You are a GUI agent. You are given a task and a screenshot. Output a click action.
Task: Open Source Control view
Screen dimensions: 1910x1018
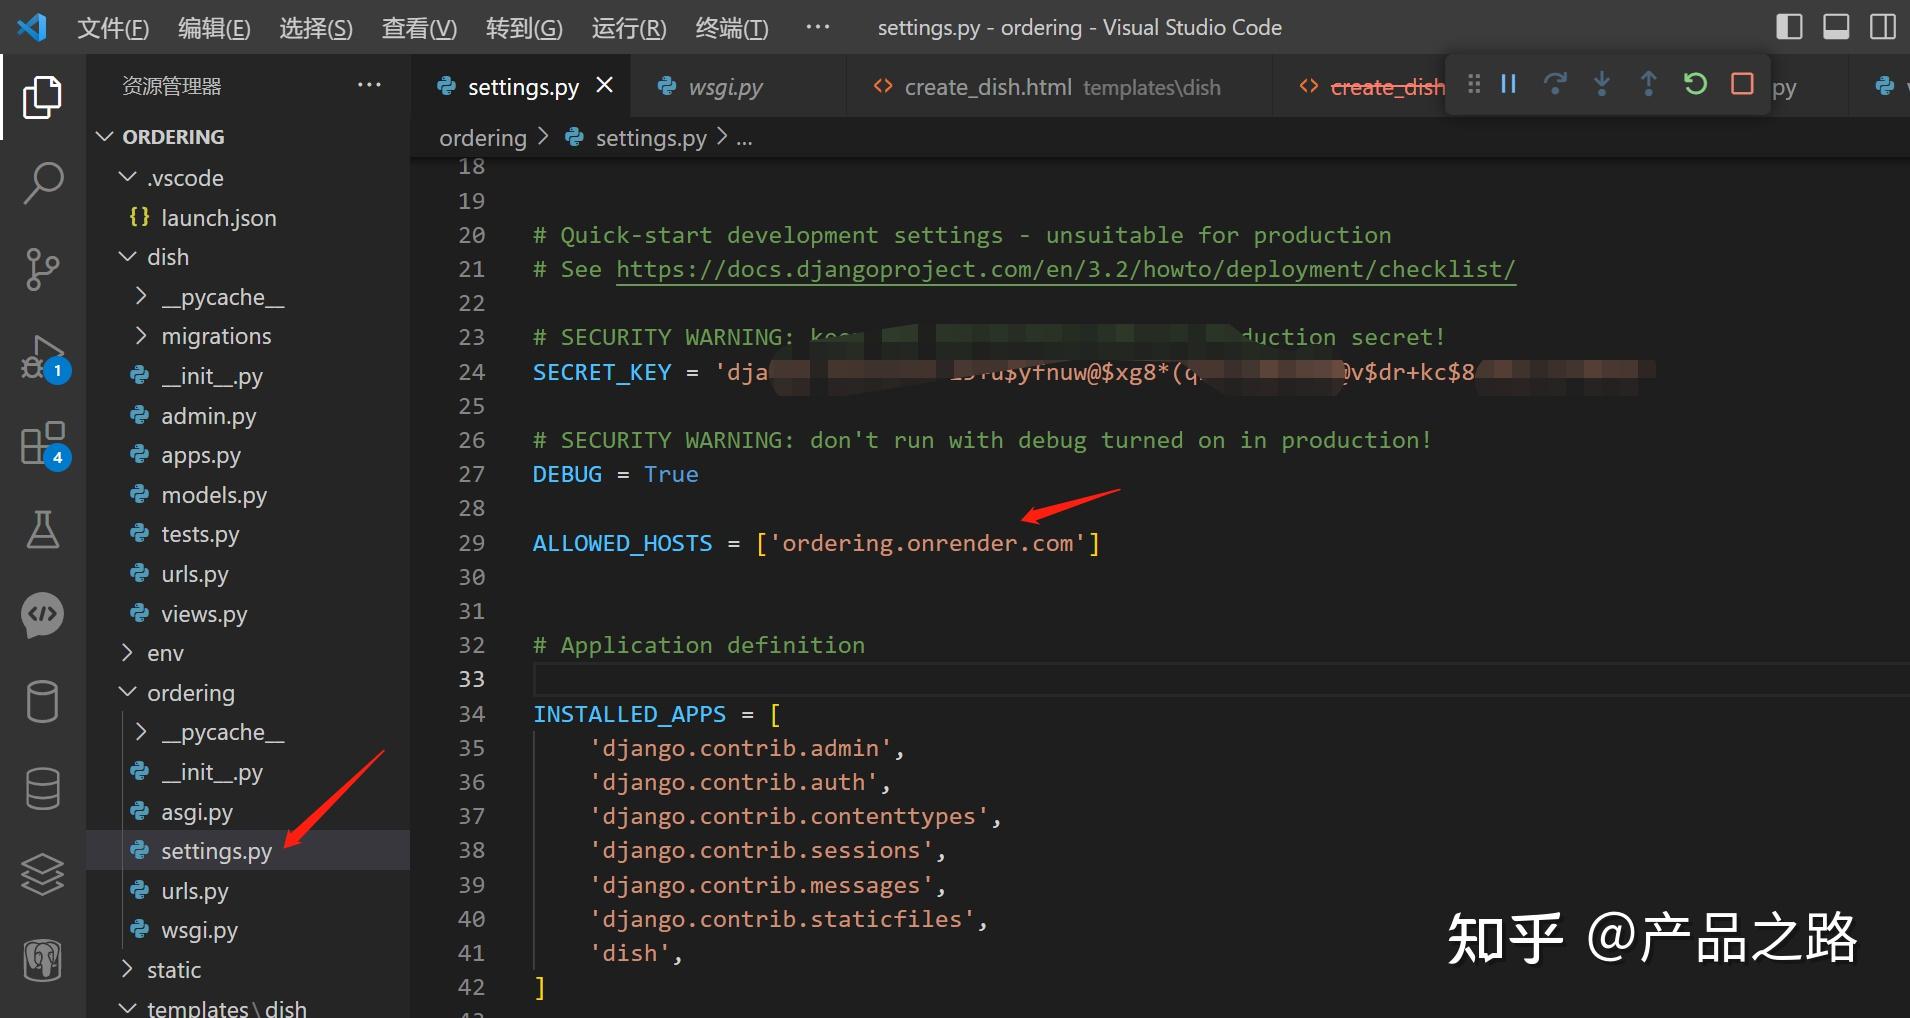click(x=42, y=269)
